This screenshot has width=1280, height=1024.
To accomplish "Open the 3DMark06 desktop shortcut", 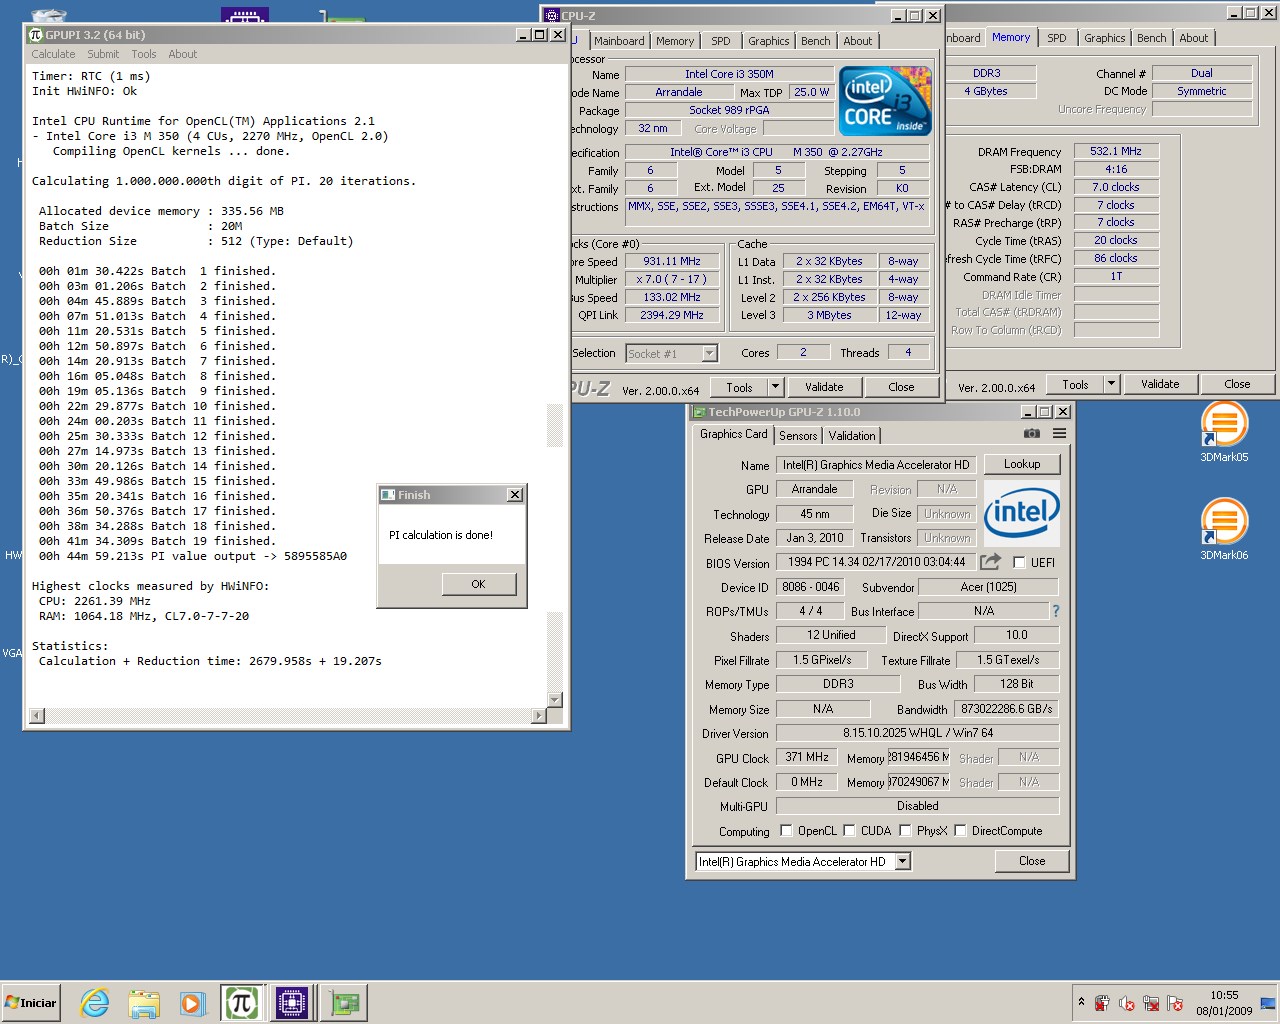I will pos(1224,529).
